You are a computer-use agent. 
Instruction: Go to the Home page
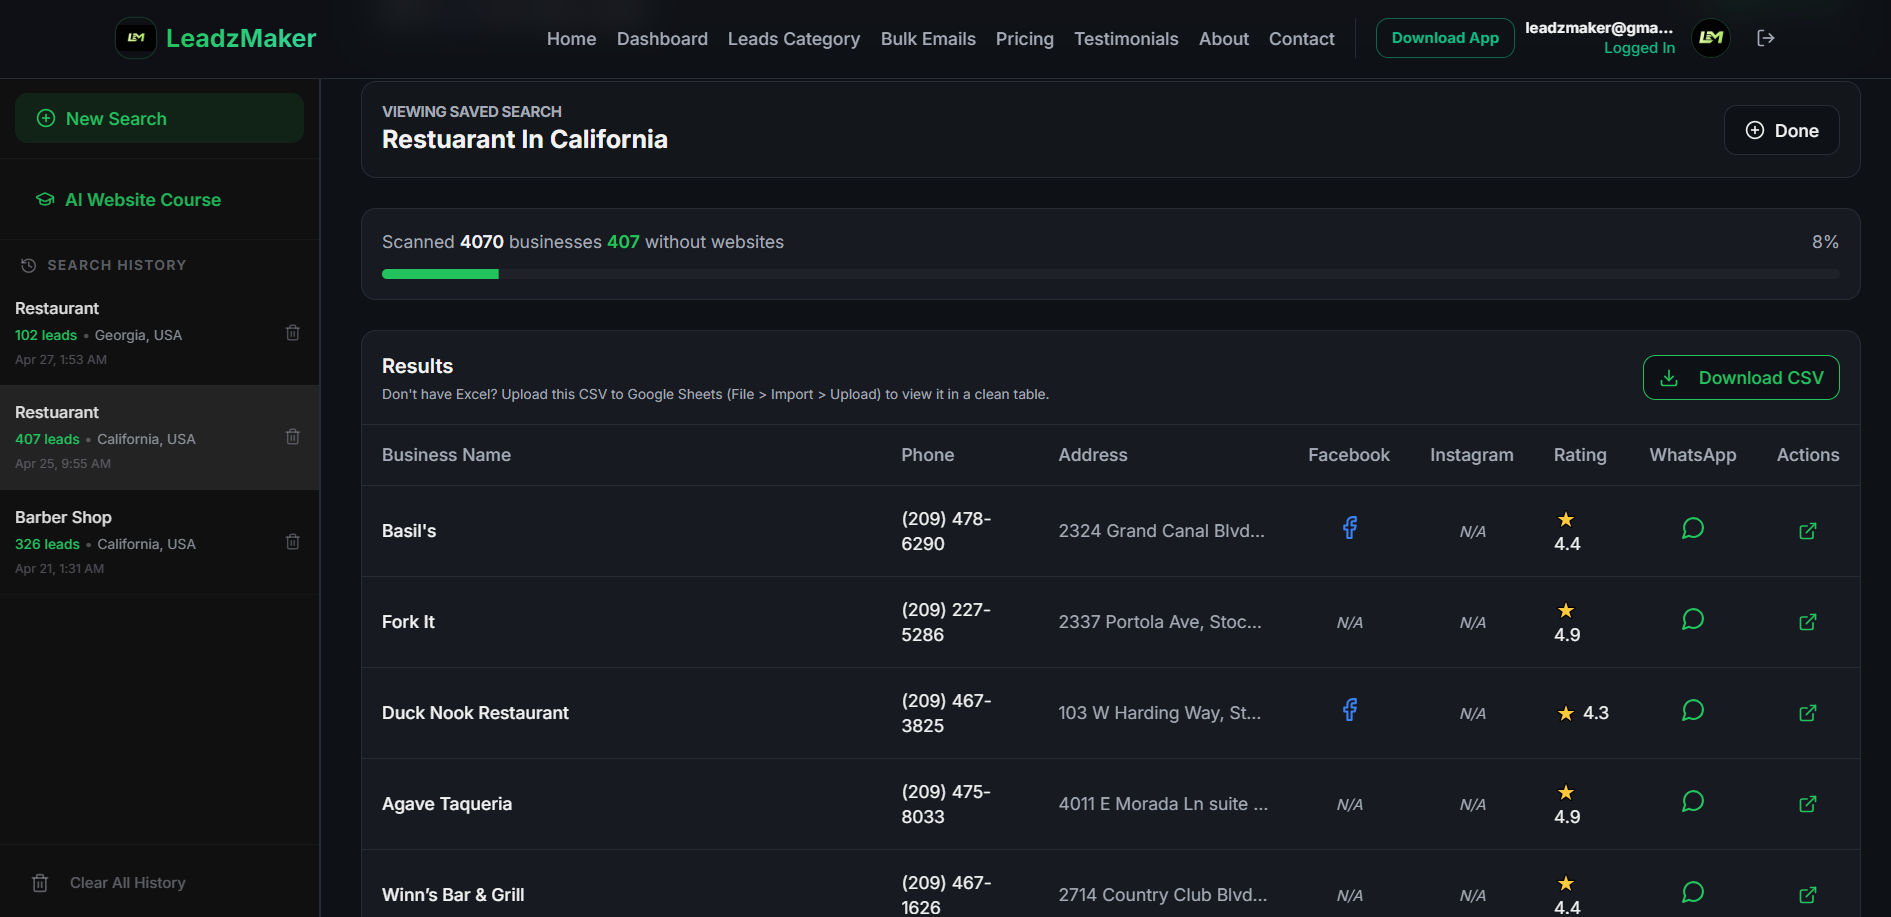571,39
